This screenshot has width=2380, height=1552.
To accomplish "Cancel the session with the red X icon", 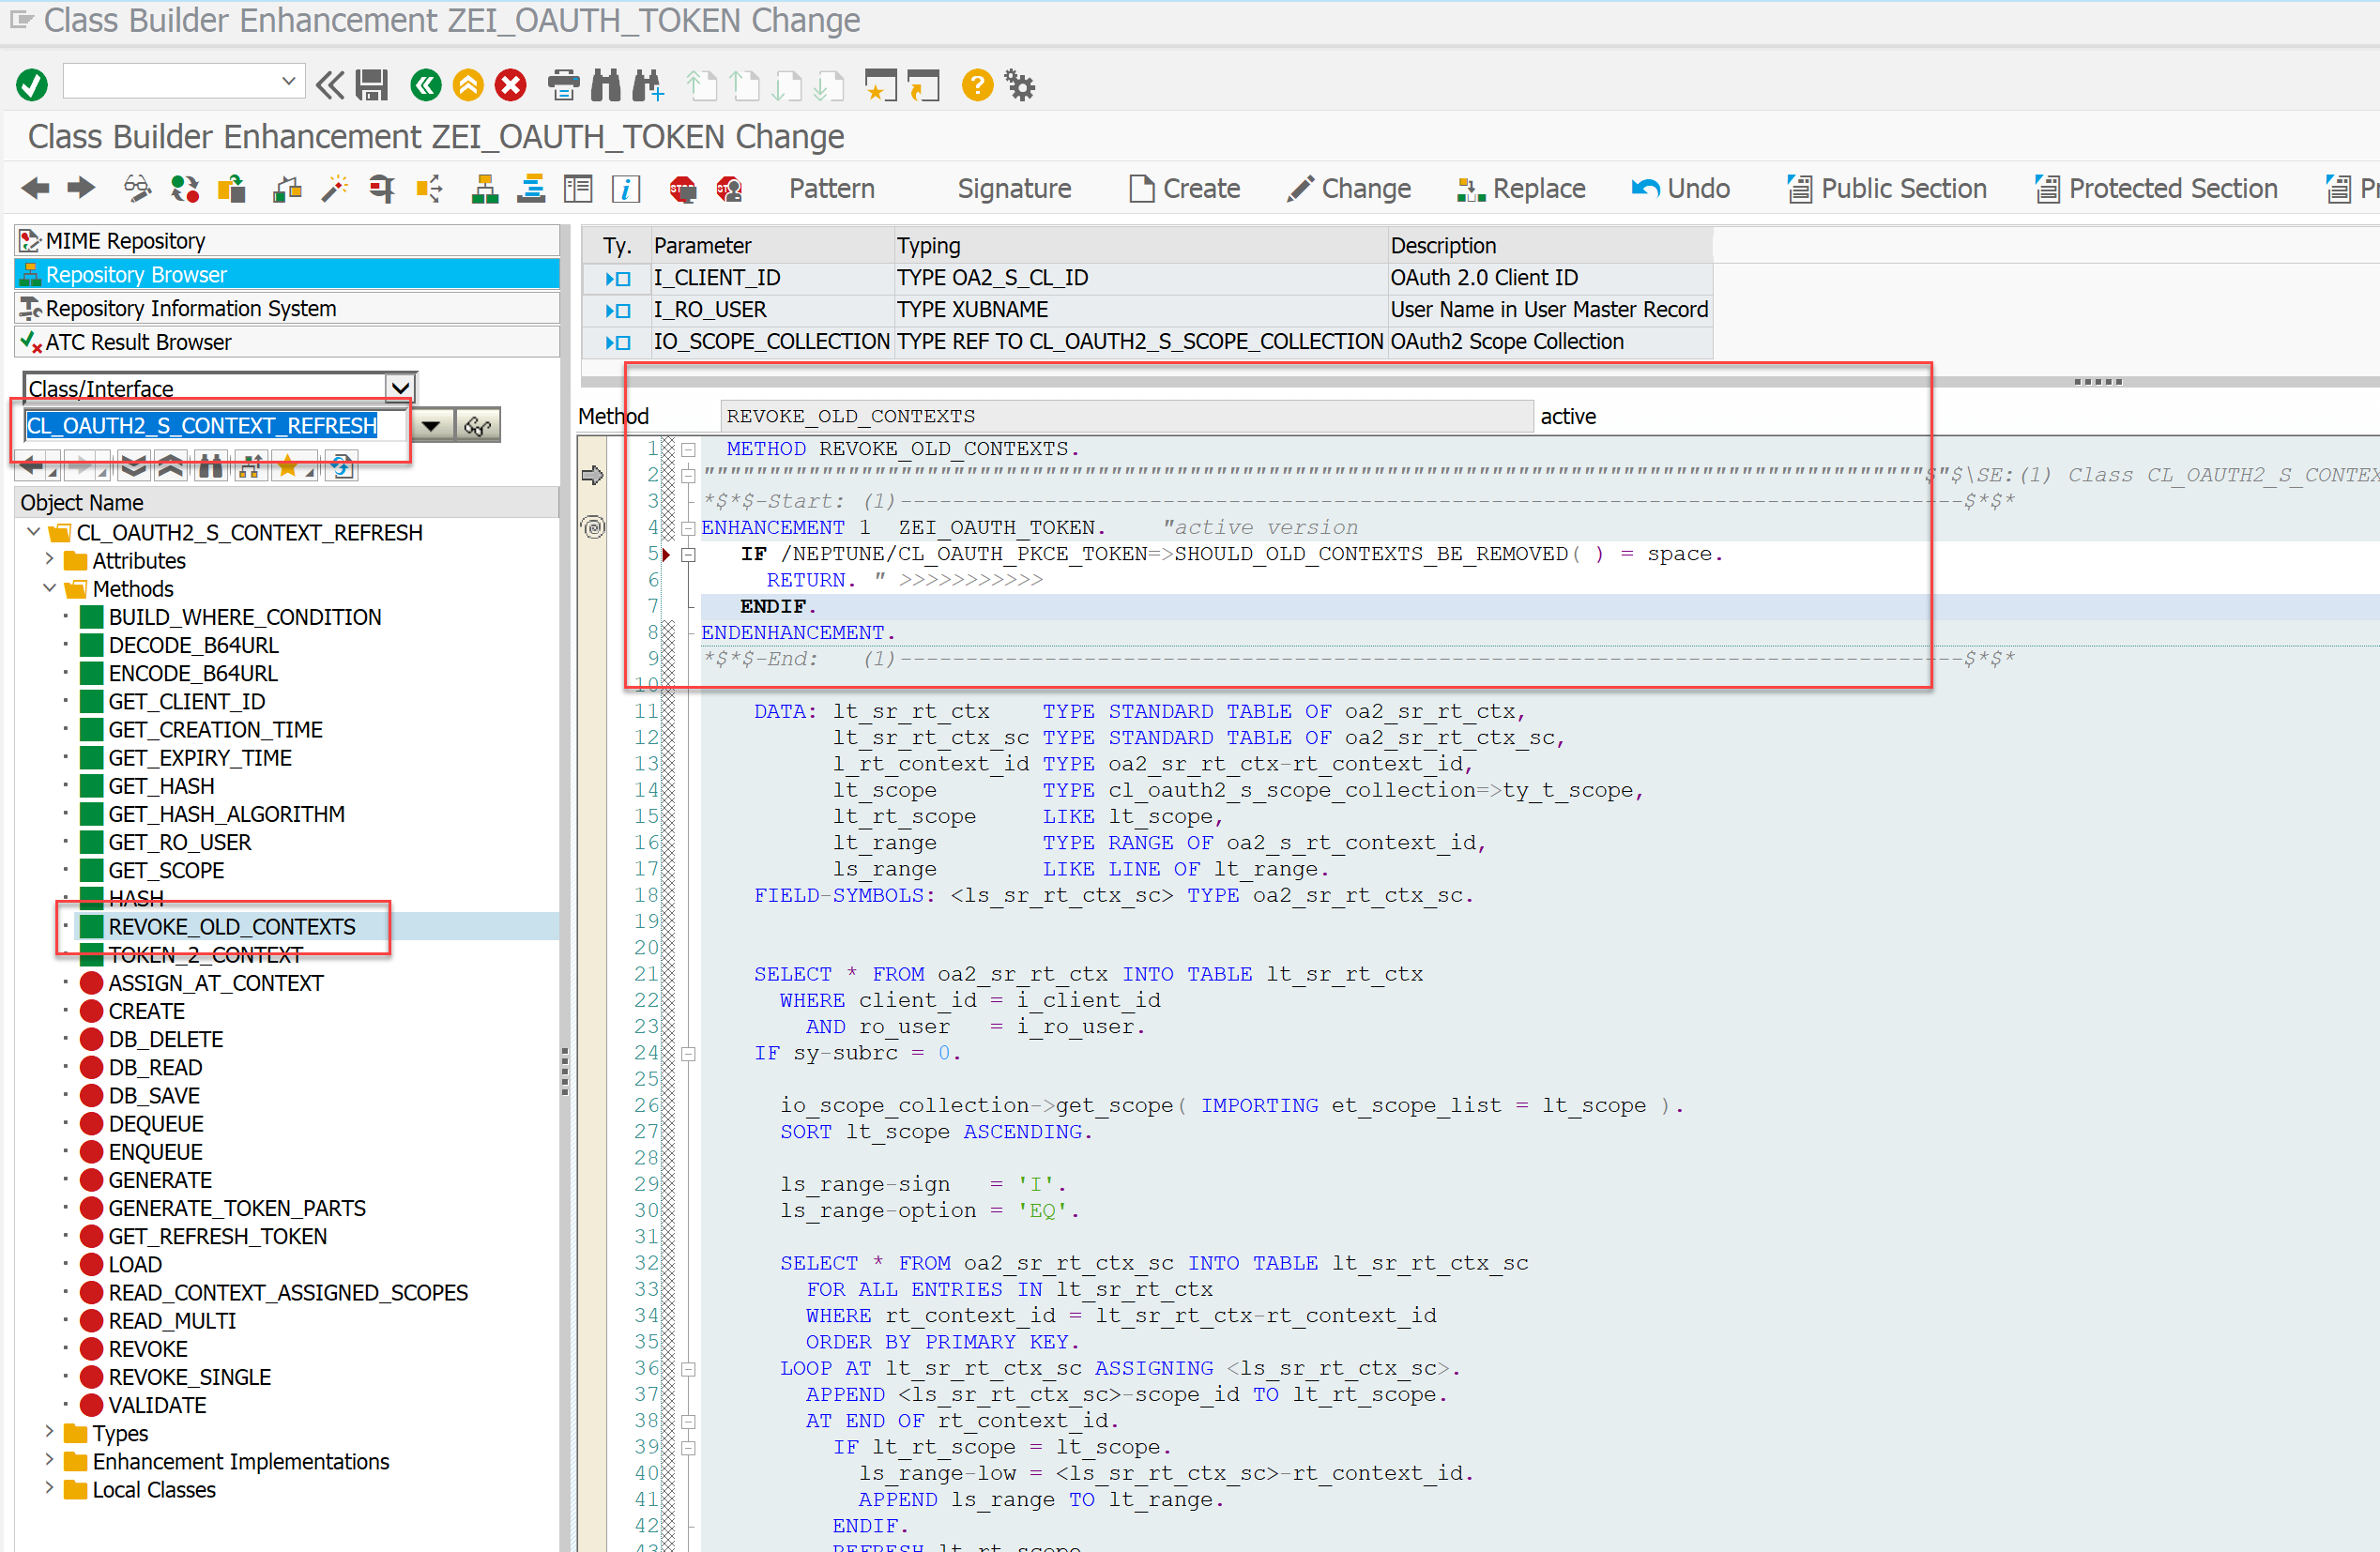I will tap(511, 85).
